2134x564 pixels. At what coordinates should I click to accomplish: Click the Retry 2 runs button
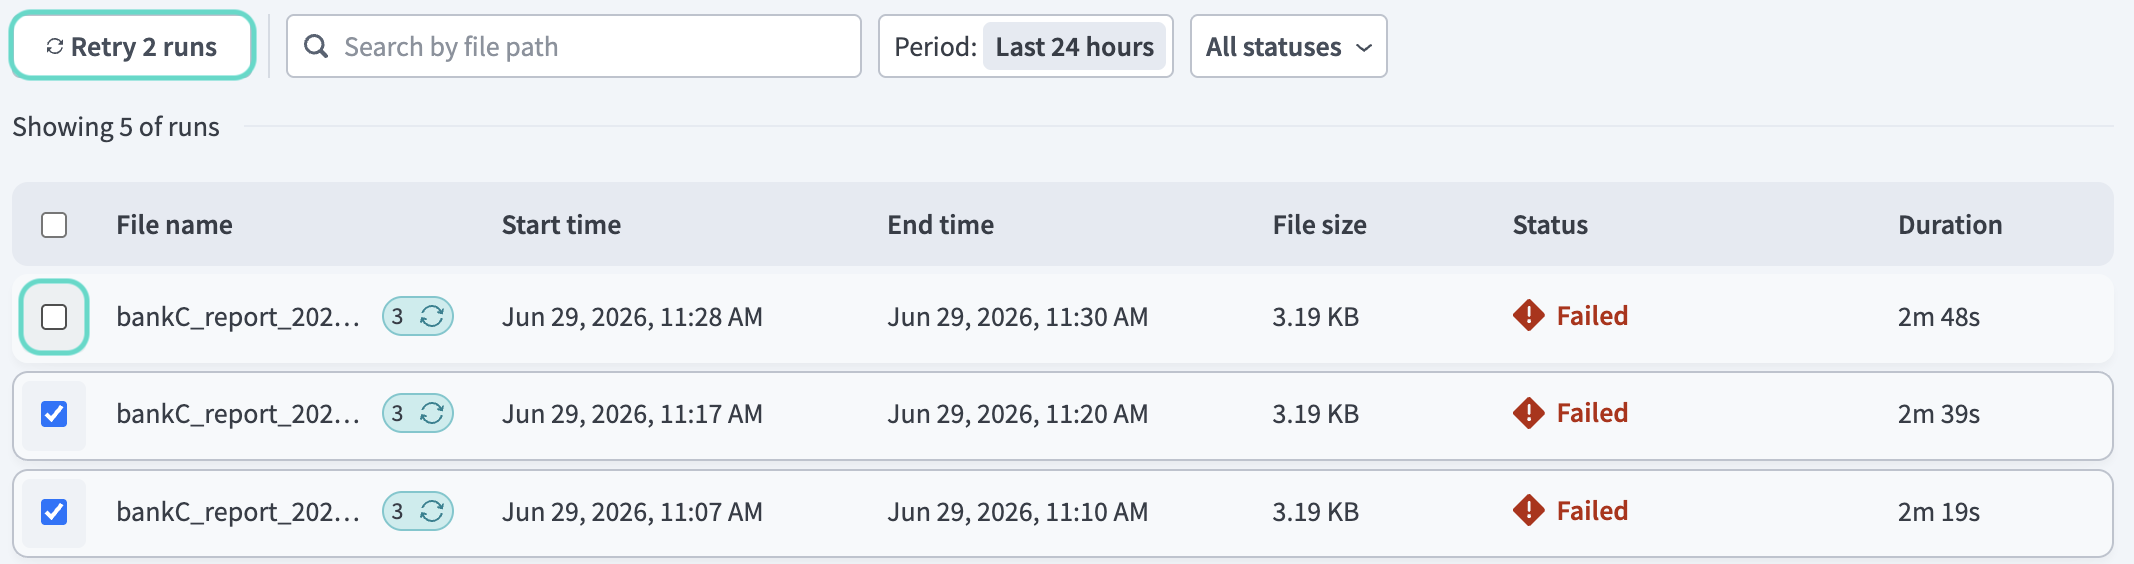pyautogui.click(x=132, y=46)
